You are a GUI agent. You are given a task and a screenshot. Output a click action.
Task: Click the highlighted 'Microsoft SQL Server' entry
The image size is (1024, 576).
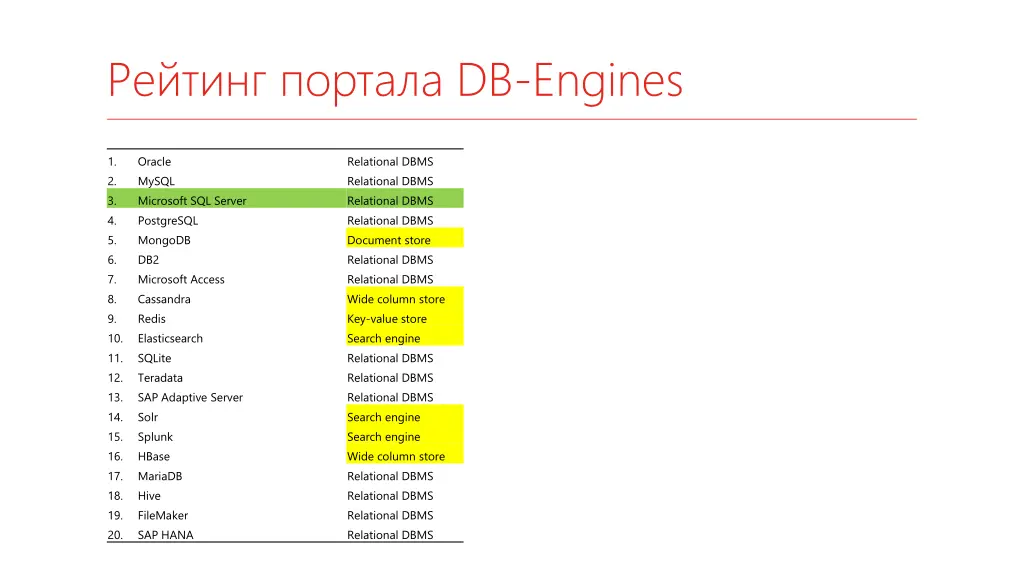(192, 201)
